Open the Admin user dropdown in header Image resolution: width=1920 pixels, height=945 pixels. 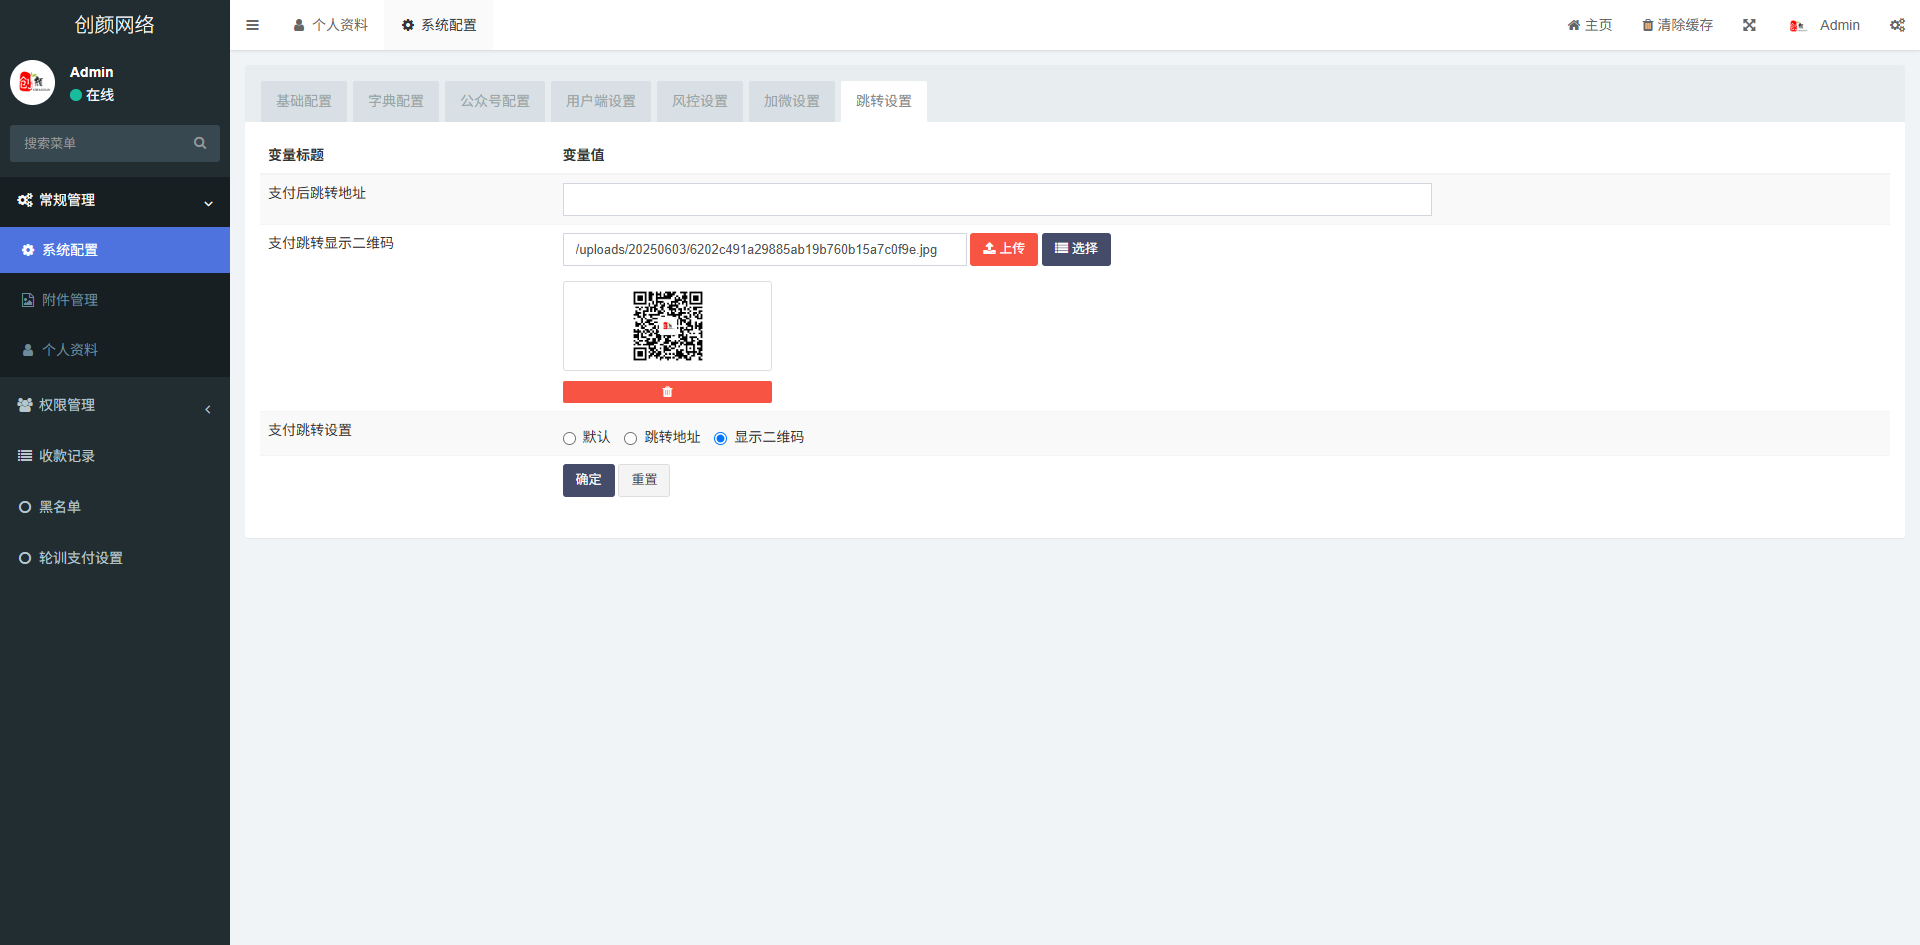[1825, 25]
